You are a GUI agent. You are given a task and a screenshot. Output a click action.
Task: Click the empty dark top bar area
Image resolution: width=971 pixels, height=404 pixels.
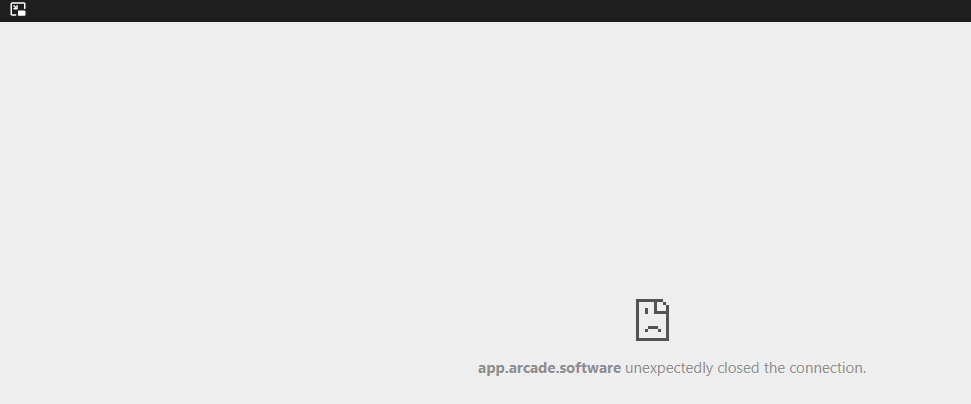(495, 11)
